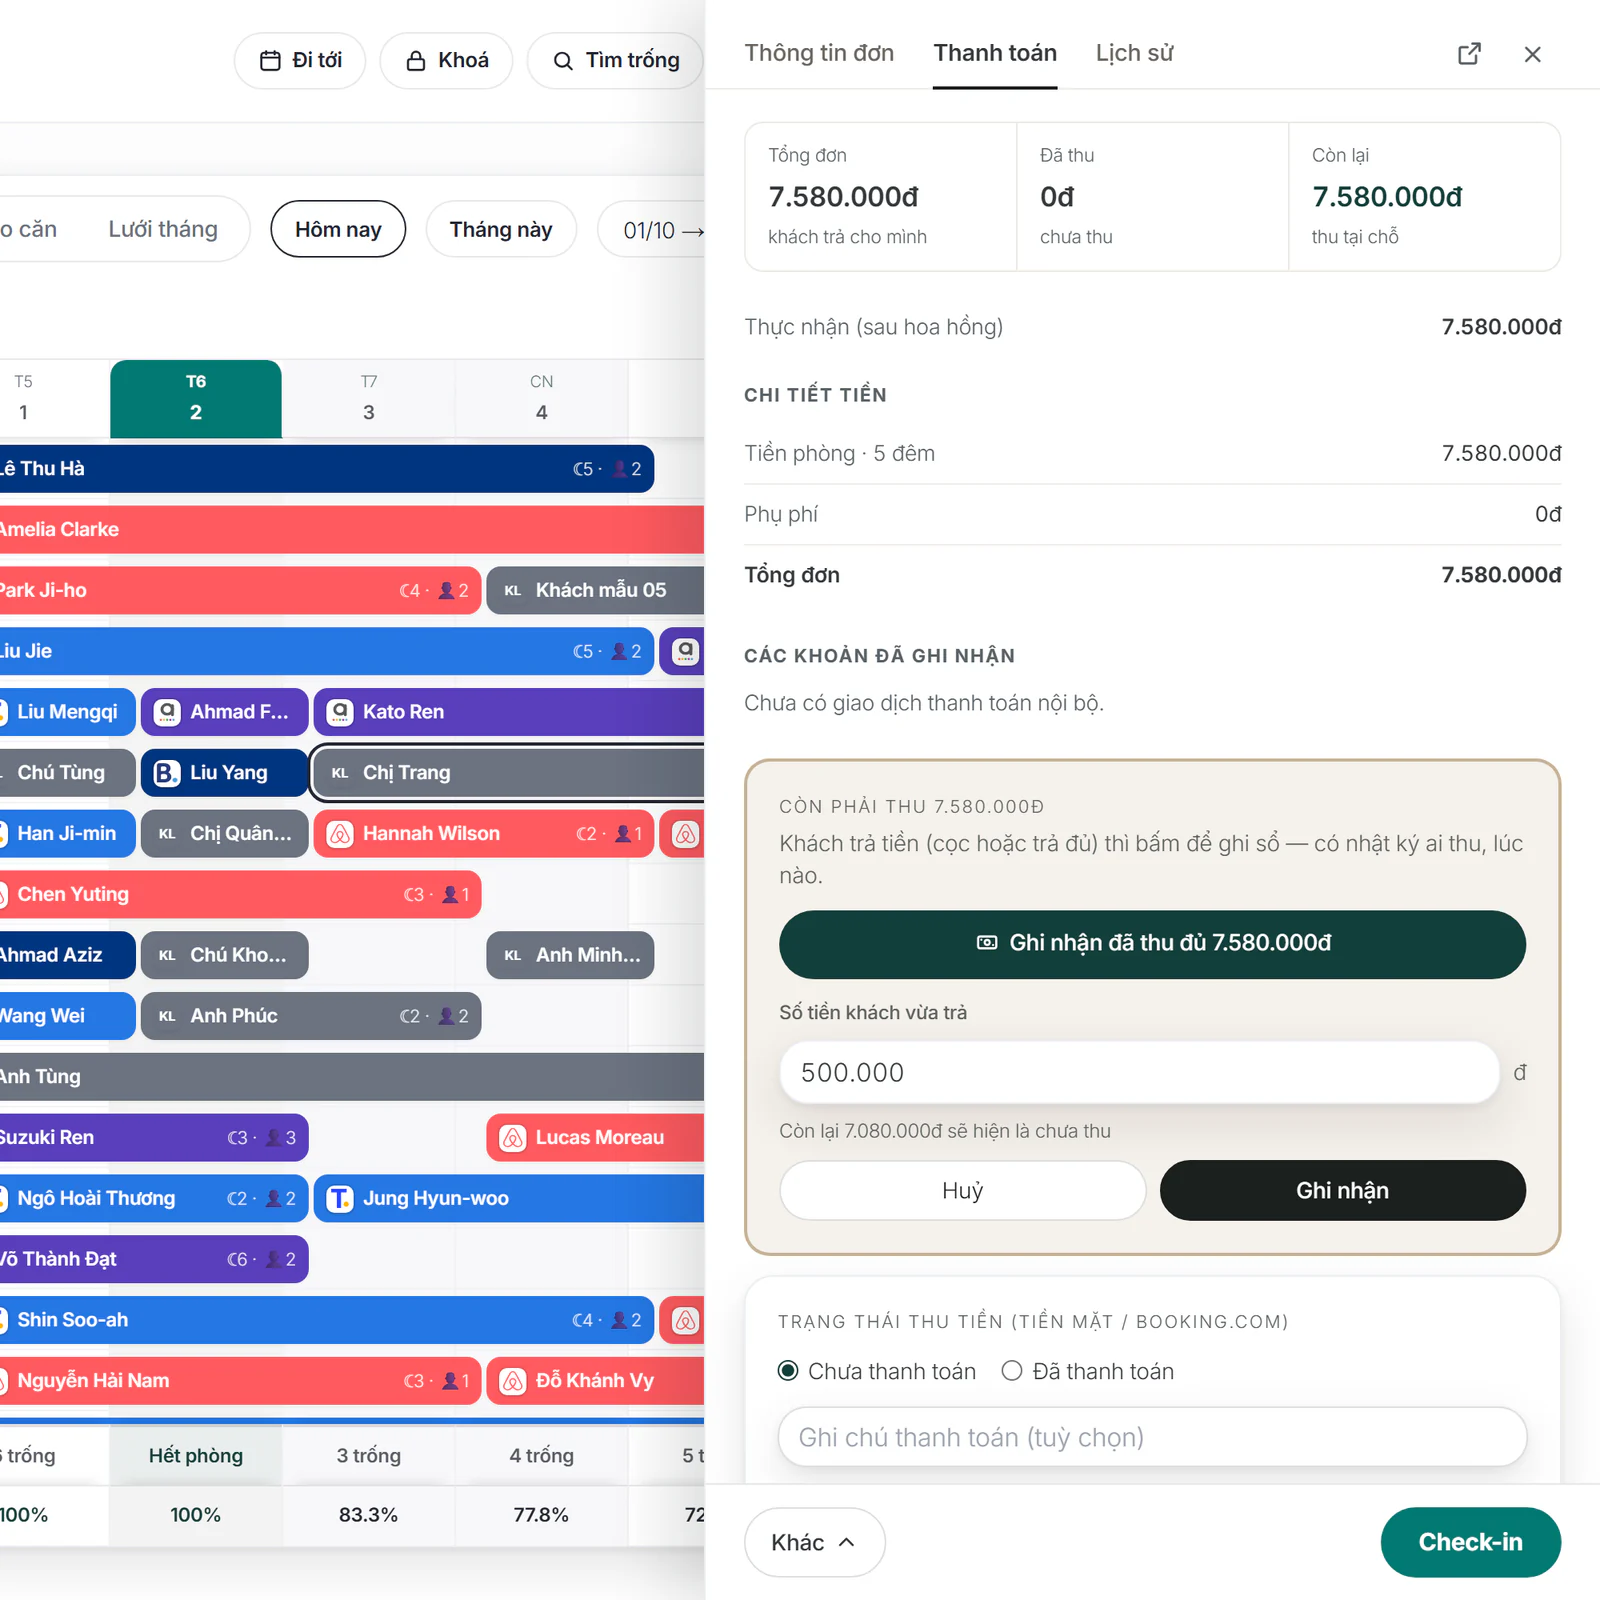Click the KL badge on Chị Trang booking

340,773
